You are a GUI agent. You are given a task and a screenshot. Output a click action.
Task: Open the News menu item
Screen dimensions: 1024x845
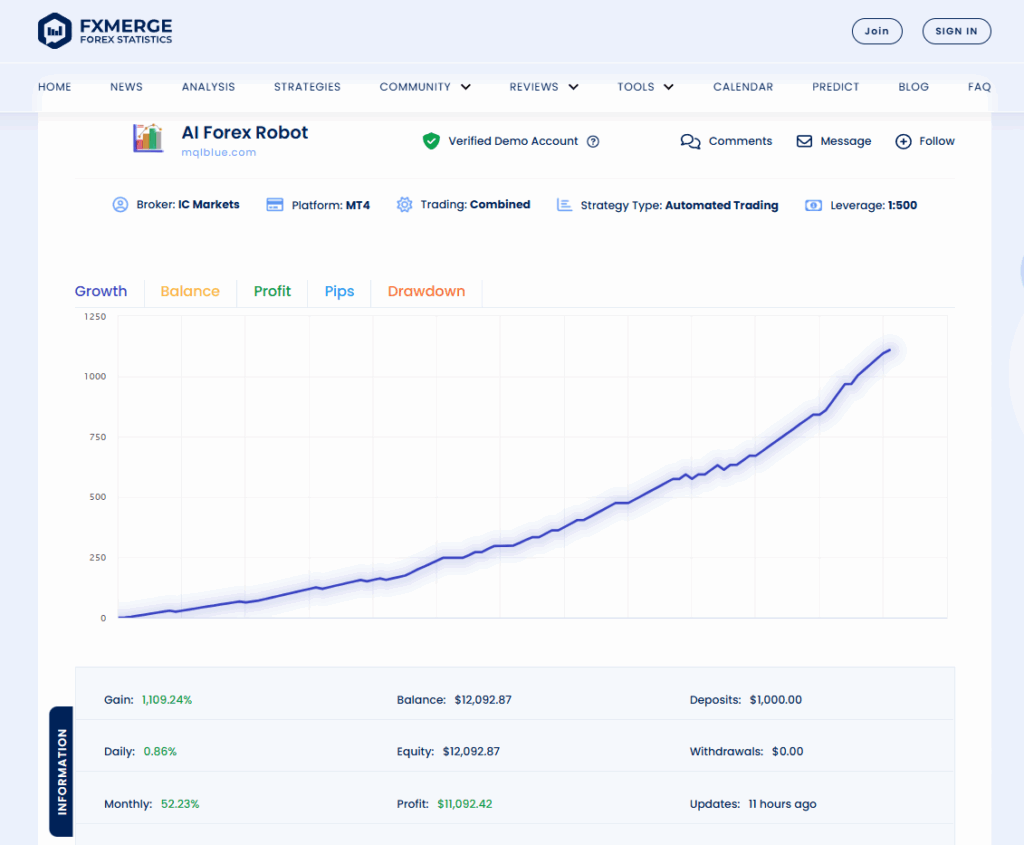click(x=126, y=87)
